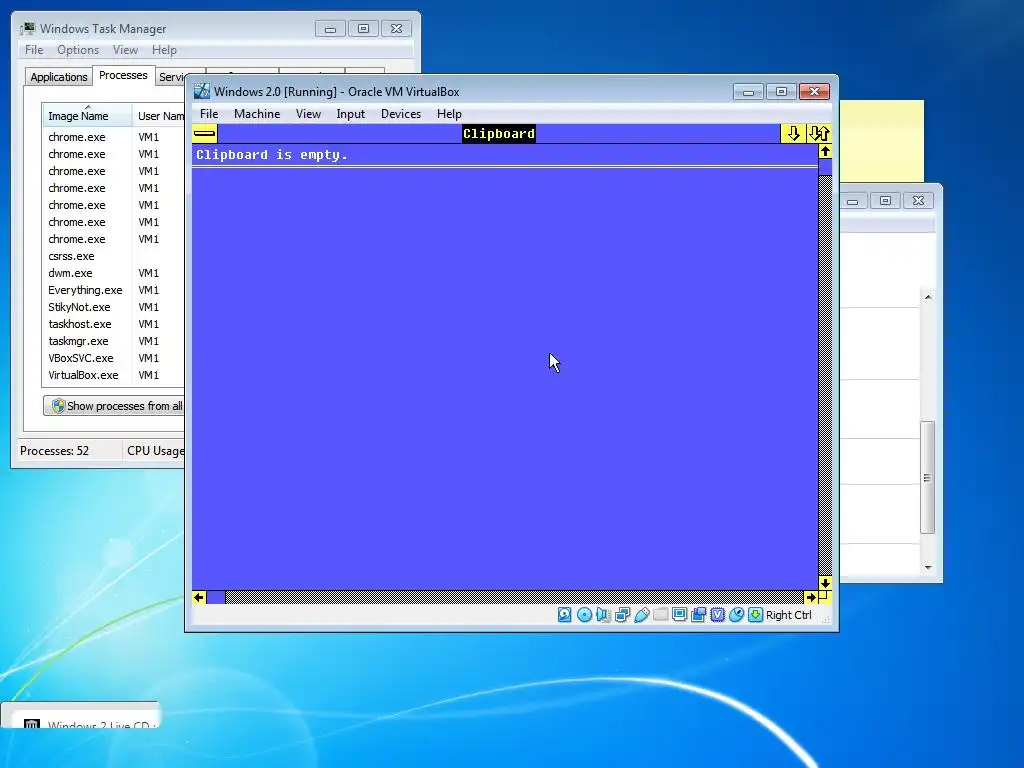Screen dimensions: 1024x768
Task: Click the 'Clipboard is empty.' text
Action: coord(272,155)
